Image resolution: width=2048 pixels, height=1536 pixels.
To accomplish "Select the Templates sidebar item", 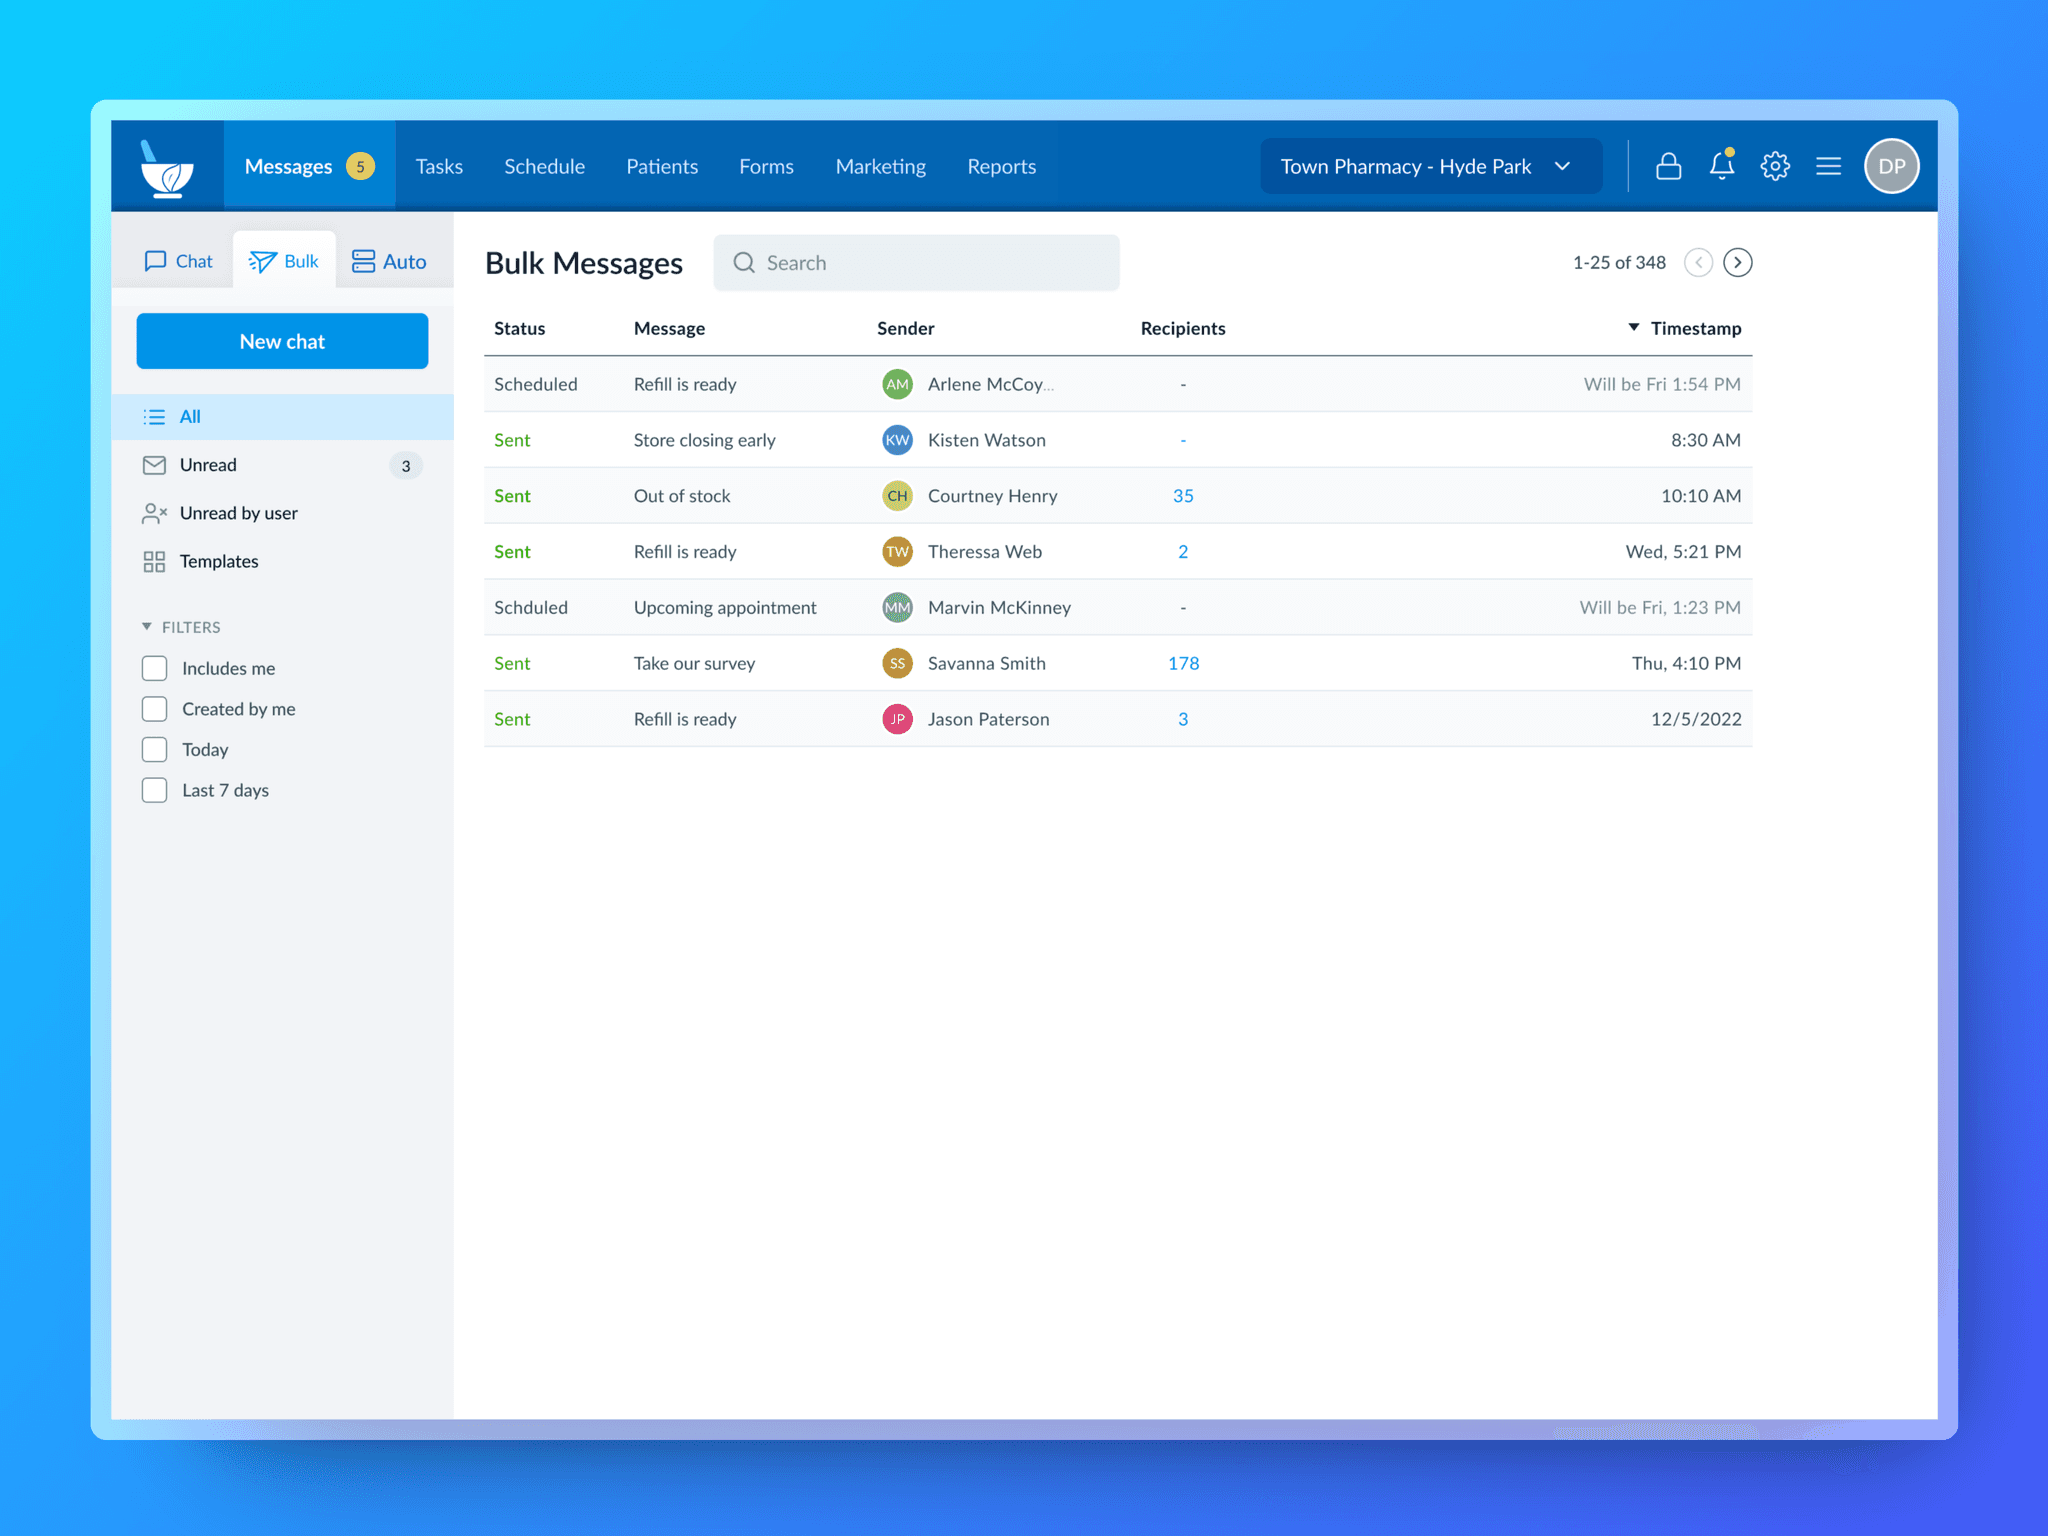I will (218, 561).
